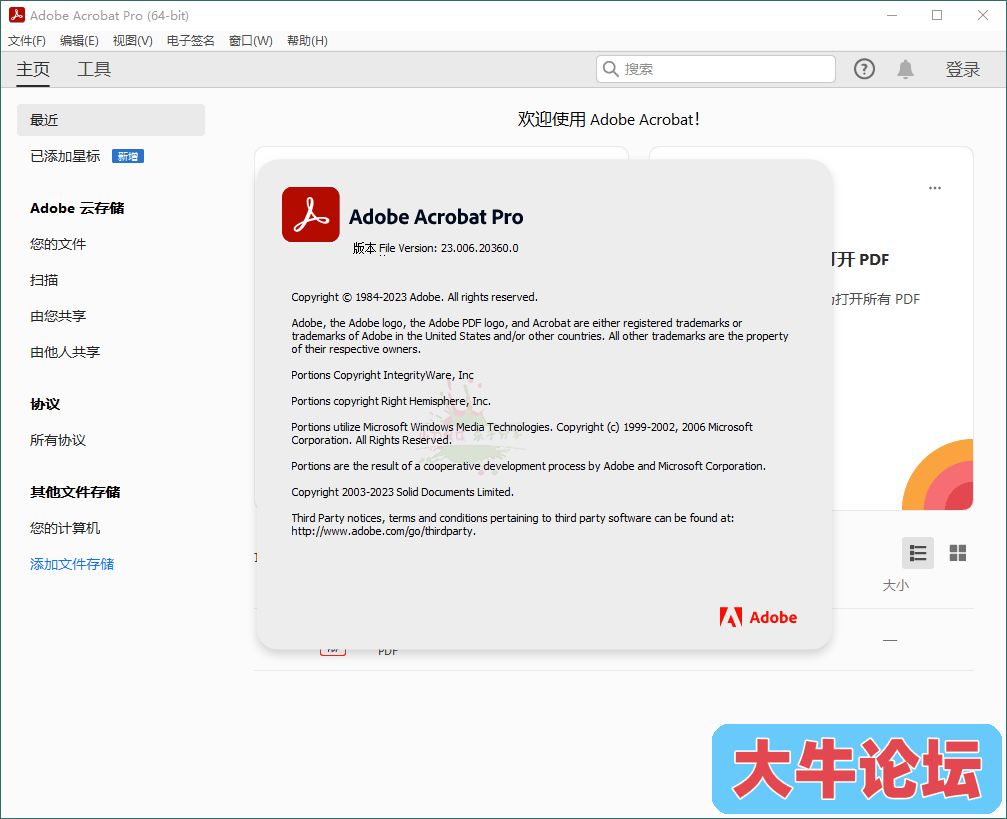The width and height of the screenshot is (1007, 819).
Task: Open the 文件(F) menu
Action: point(26,40)
